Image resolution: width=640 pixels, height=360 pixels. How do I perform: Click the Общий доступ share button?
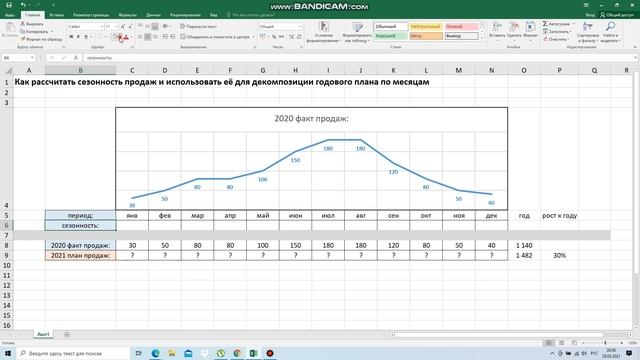point(617,15)
